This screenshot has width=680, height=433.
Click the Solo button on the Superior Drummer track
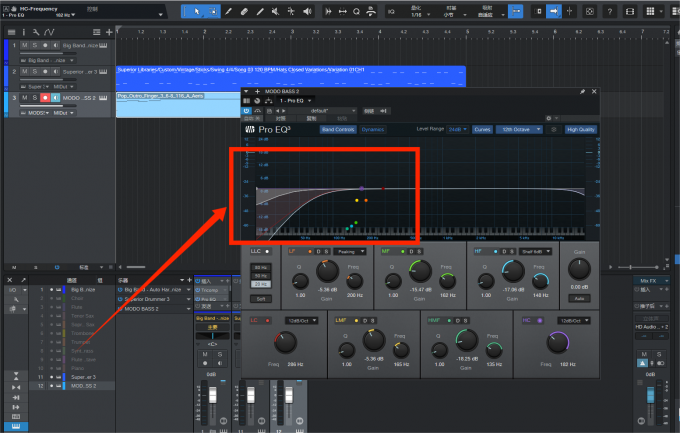34,72
